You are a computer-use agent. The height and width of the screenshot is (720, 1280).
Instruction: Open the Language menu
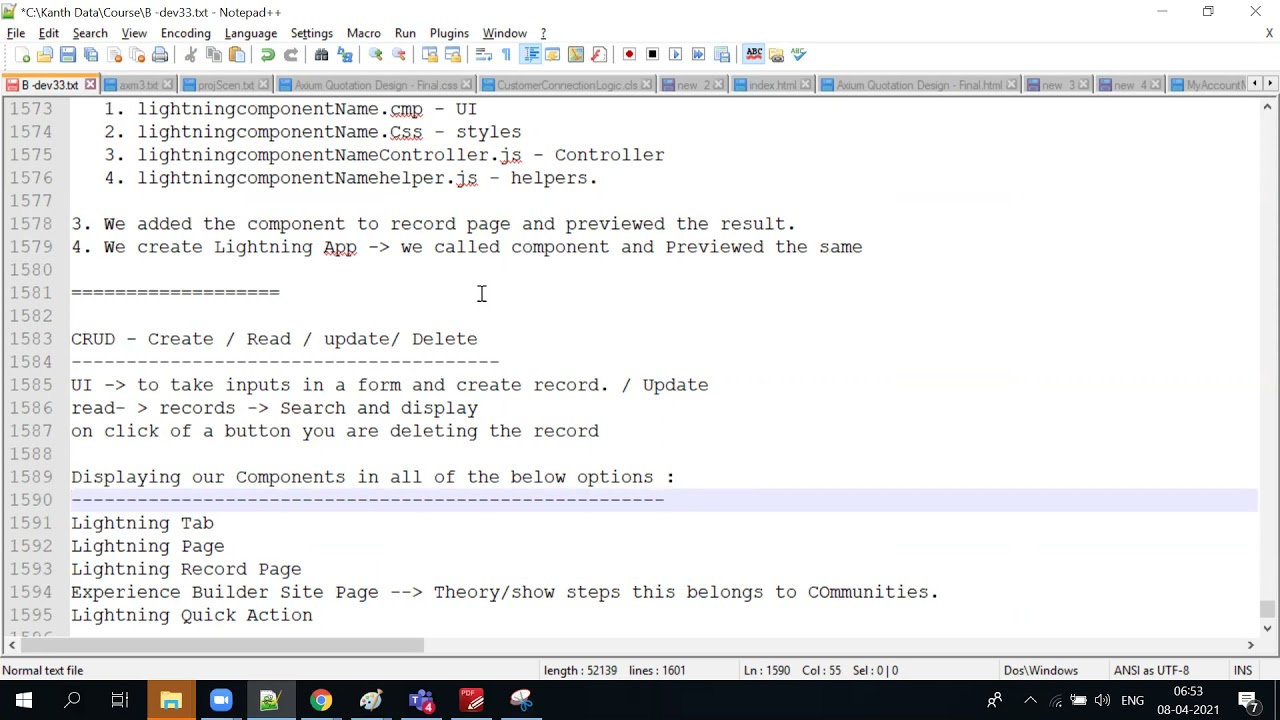(250, 33)
